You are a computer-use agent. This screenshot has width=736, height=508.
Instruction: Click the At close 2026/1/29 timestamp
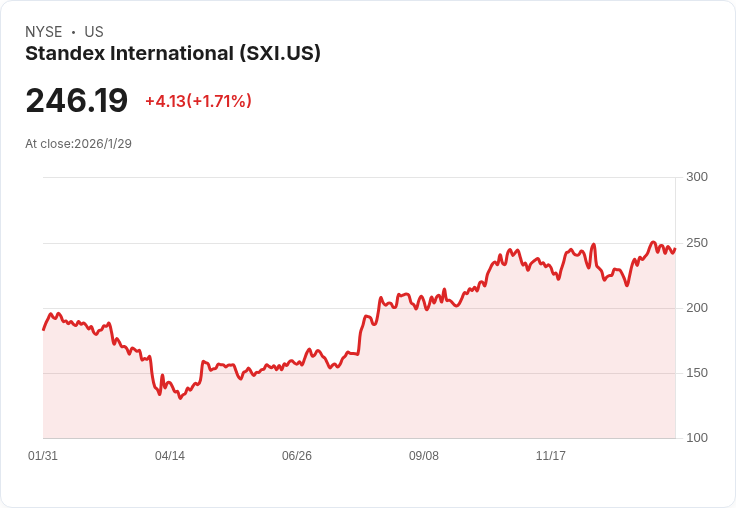tap(79, 143)
